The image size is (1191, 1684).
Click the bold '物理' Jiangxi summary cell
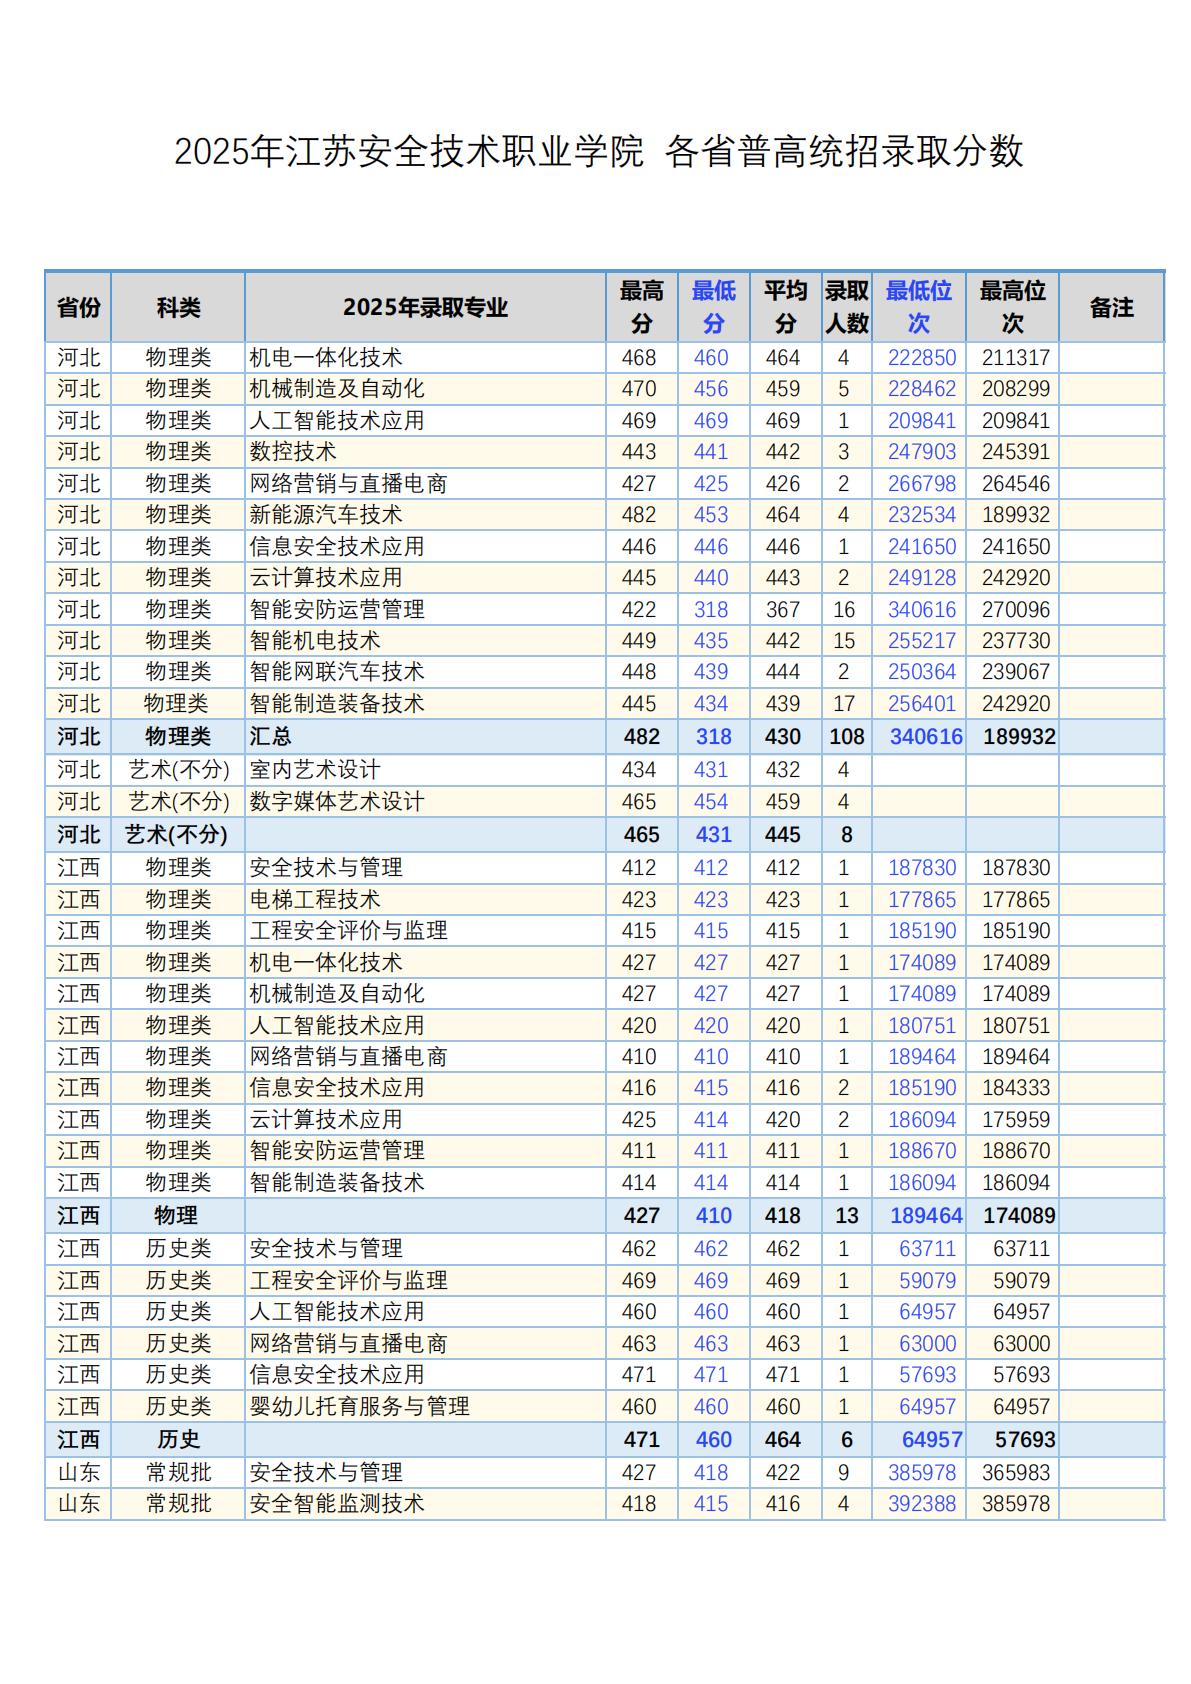[x=176, y=1216]
